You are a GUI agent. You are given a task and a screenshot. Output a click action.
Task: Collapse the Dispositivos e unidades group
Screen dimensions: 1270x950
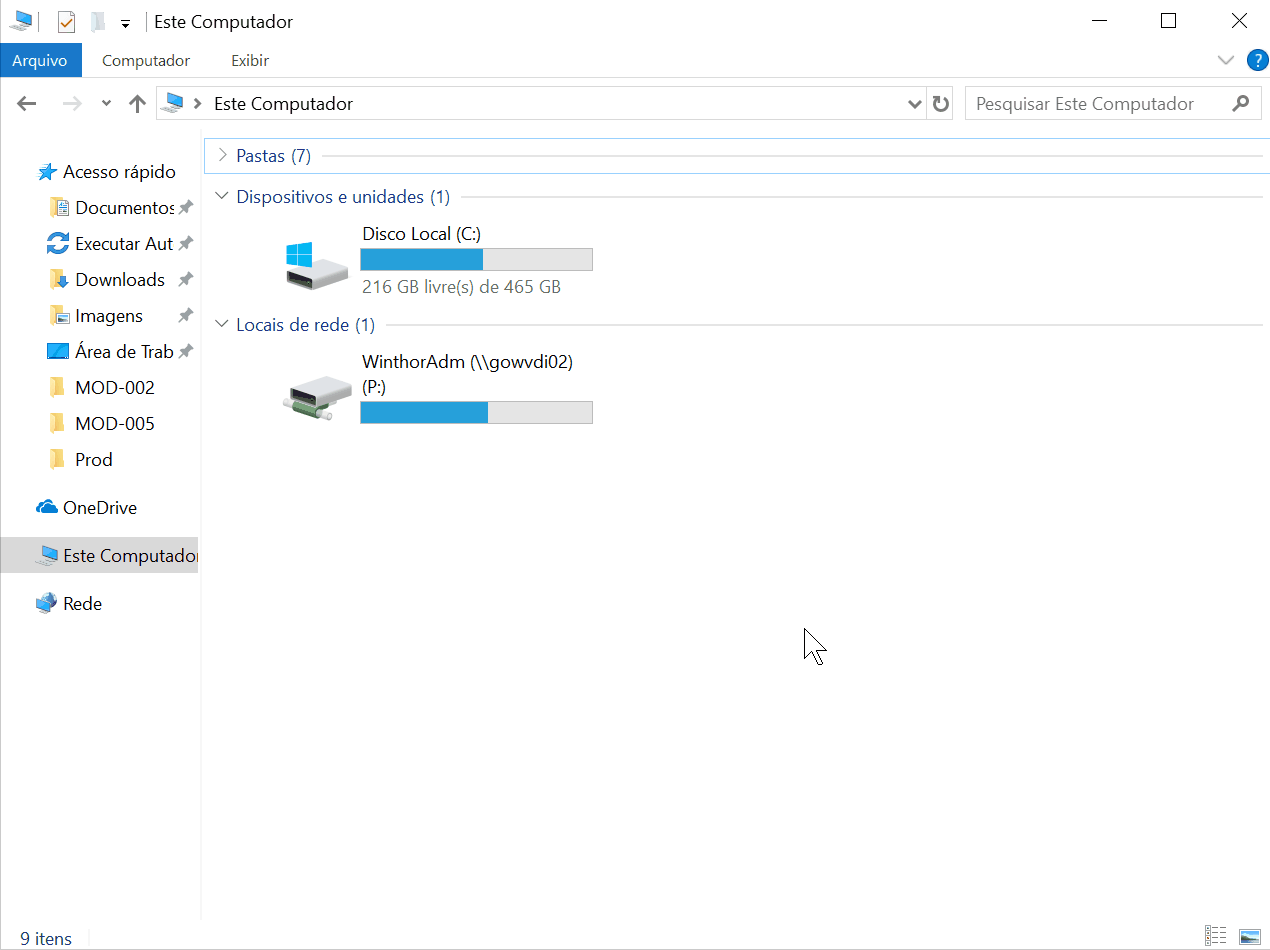[x=221, y=197]
